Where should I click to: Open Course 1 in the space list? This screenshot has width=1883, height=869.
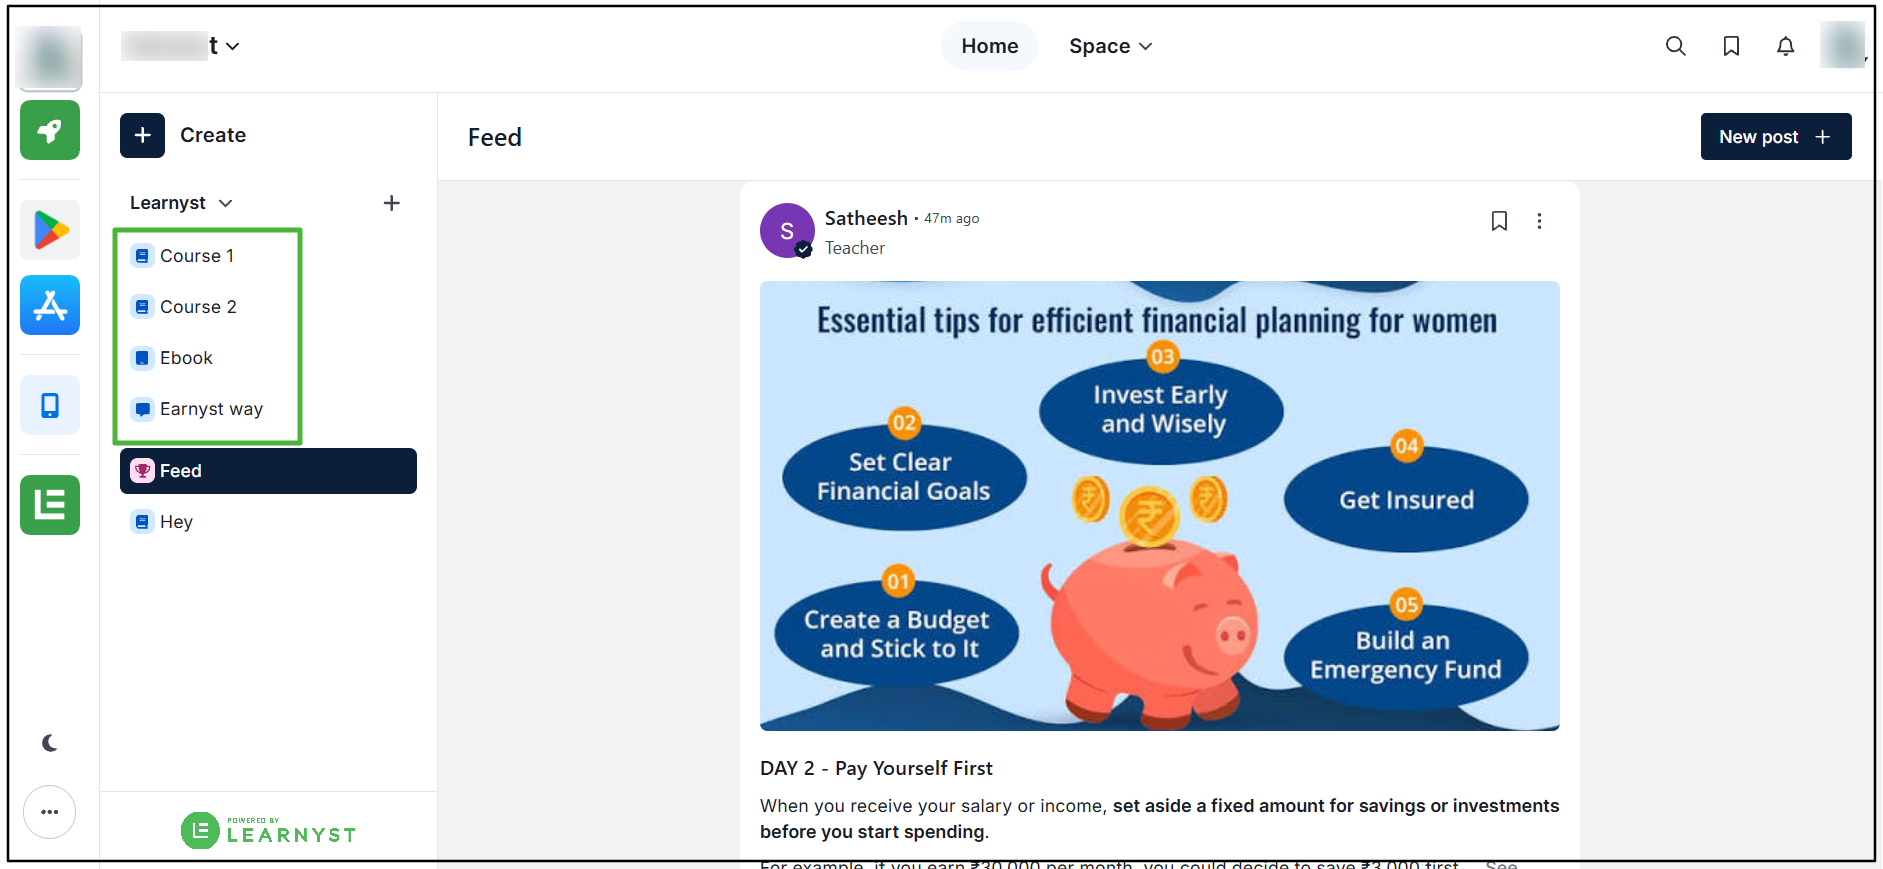click(197, 256)
